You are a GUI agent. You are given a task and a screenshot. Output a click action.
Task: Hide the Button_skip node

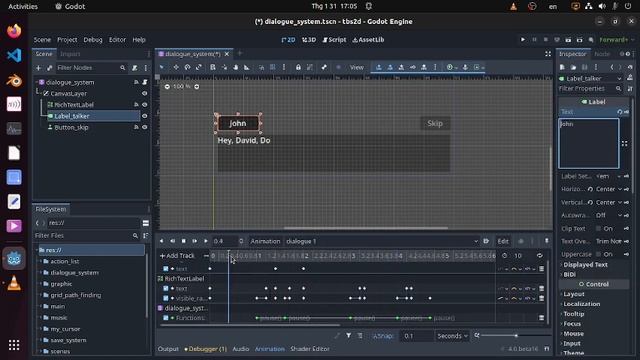pyautogui.click(x=144, y=127)
